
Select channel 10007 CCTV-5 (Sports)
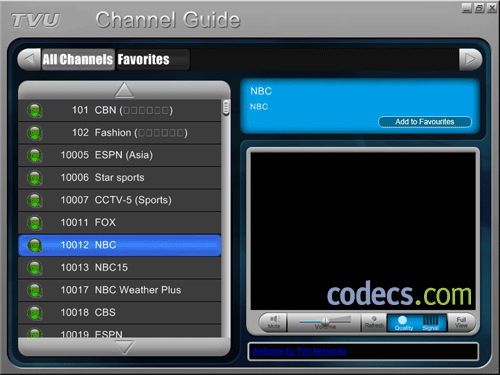click(120, 200)
